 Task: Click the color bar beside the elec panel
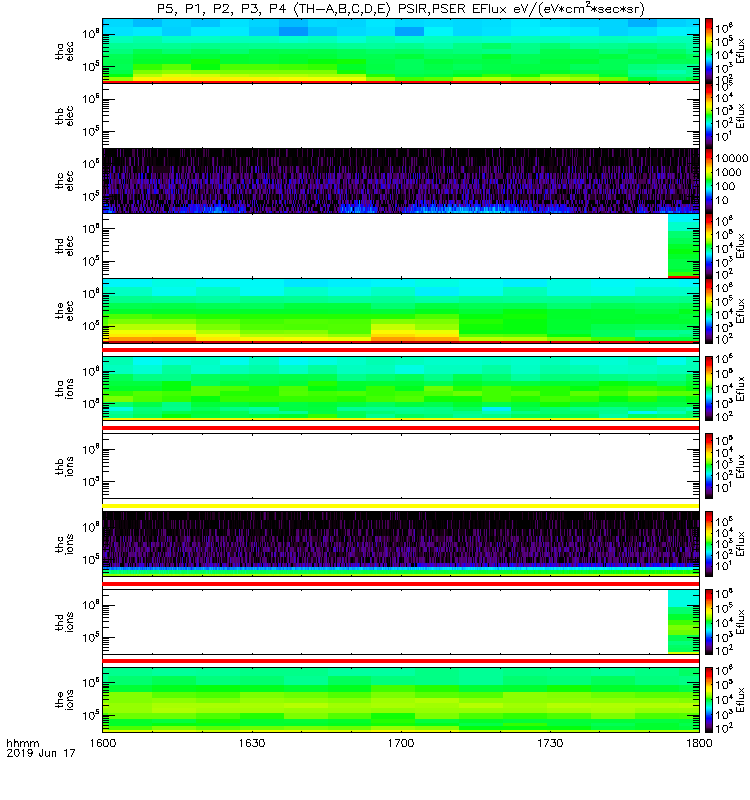(x=709, y=311)
